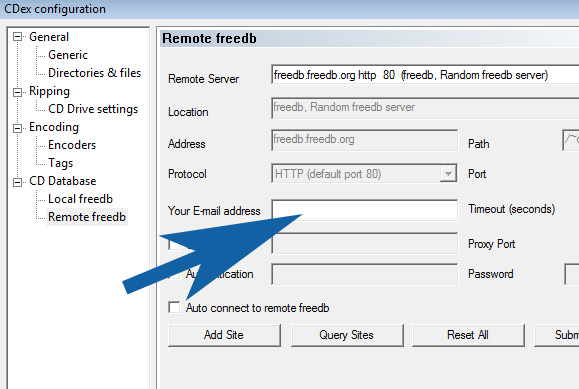Open the Local freedb page
Viewport: 579px width, 389px height.
point(80,199)
